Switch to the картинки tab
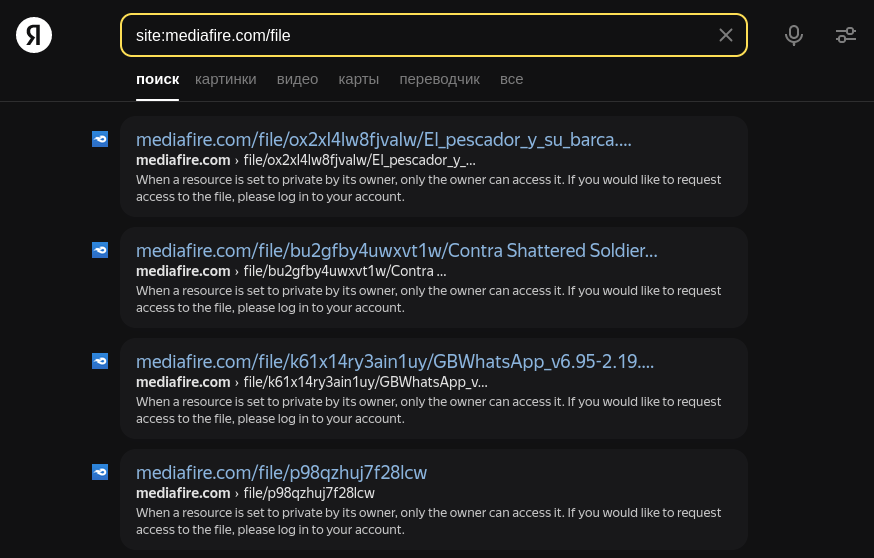Screen dimensions: 874x558 225,79
